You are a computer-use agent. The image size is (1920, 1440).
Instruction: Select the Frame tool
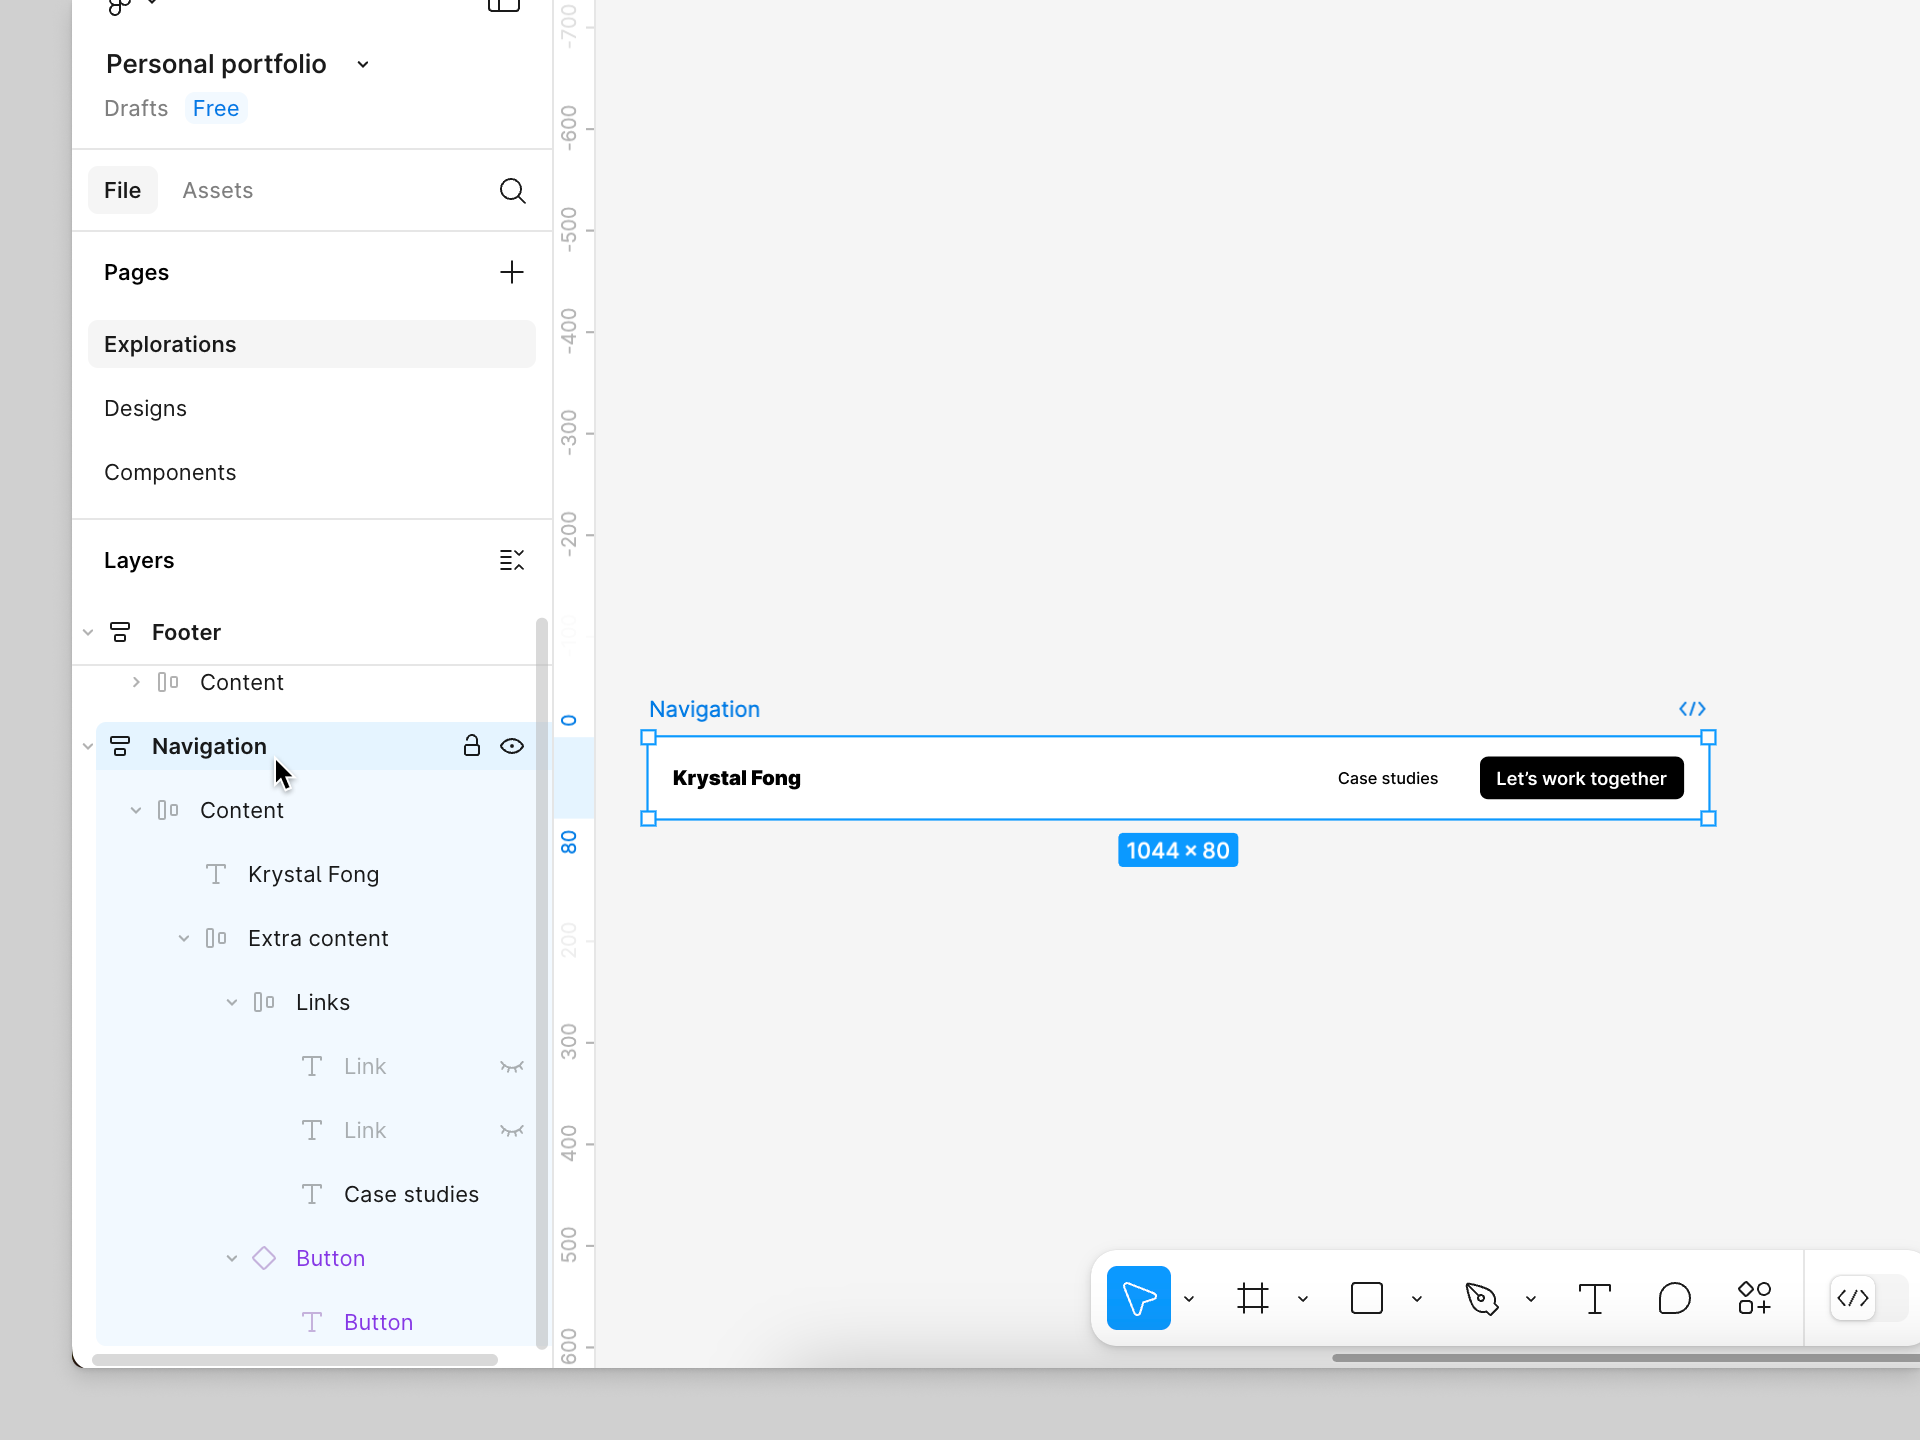click(1252, 1298)
